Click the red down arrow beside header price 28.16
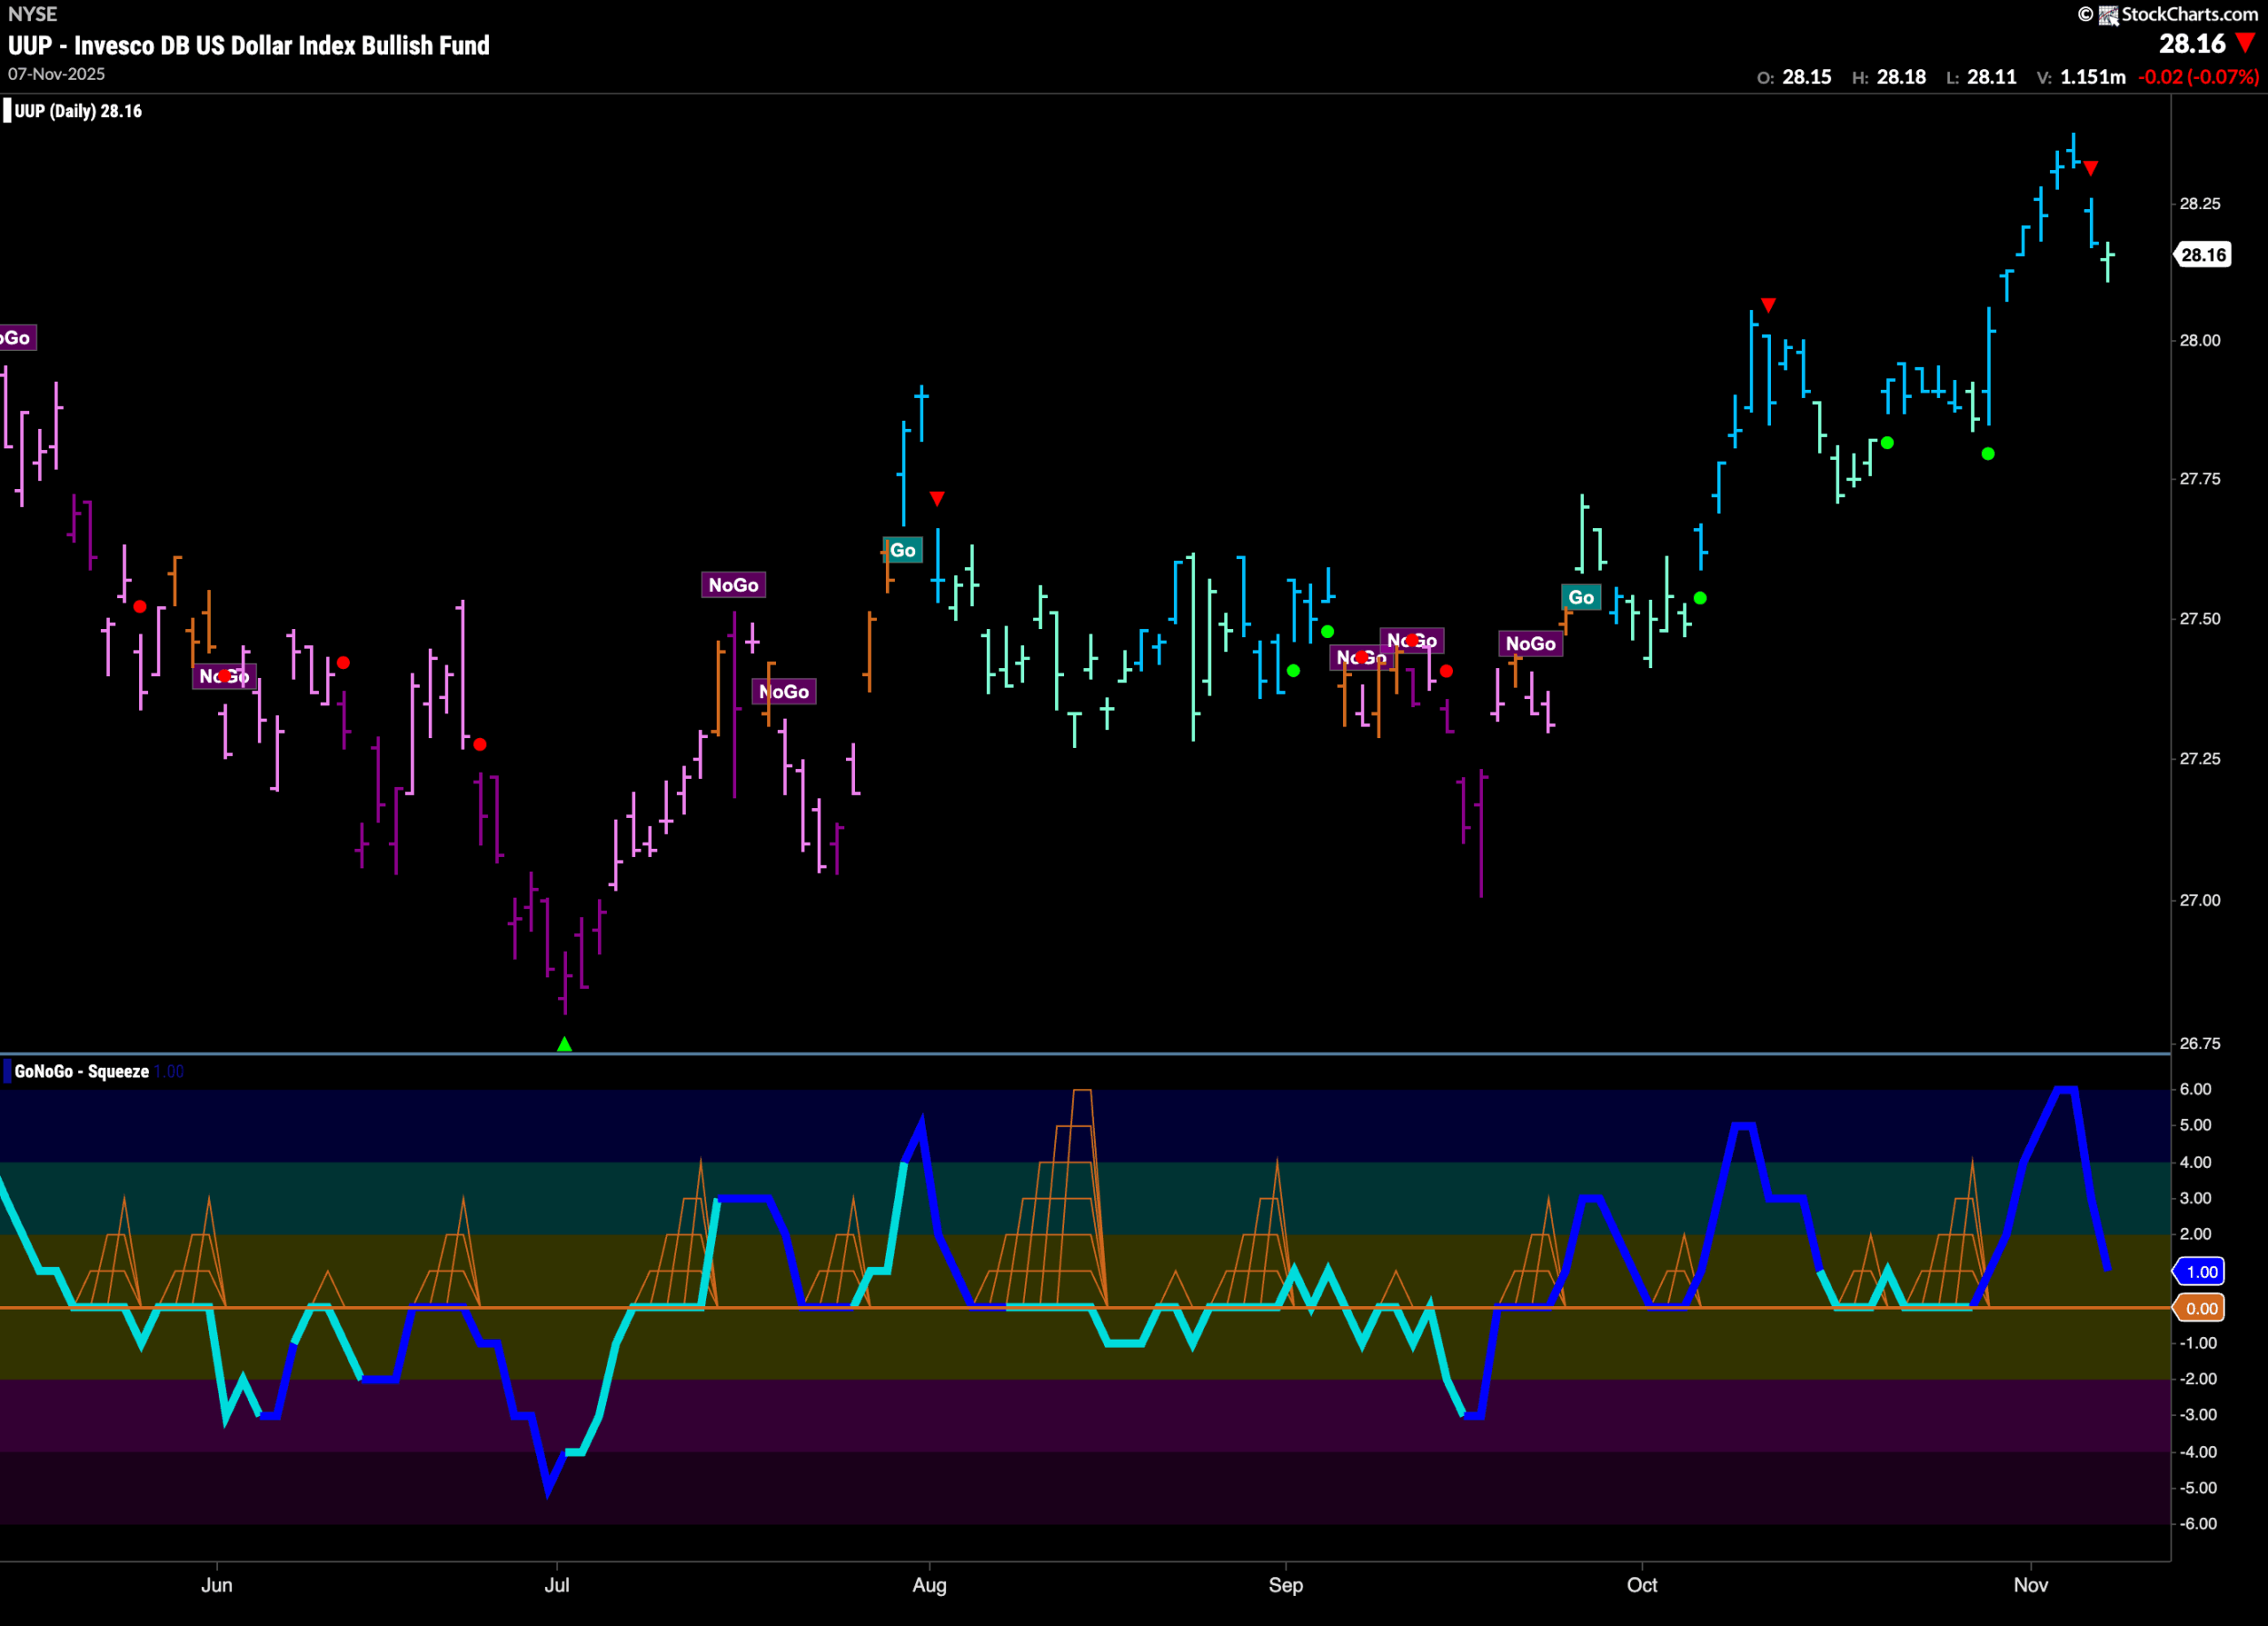The height and width of the screenshot is (1626, 2268). click(x=2245, y=43)
